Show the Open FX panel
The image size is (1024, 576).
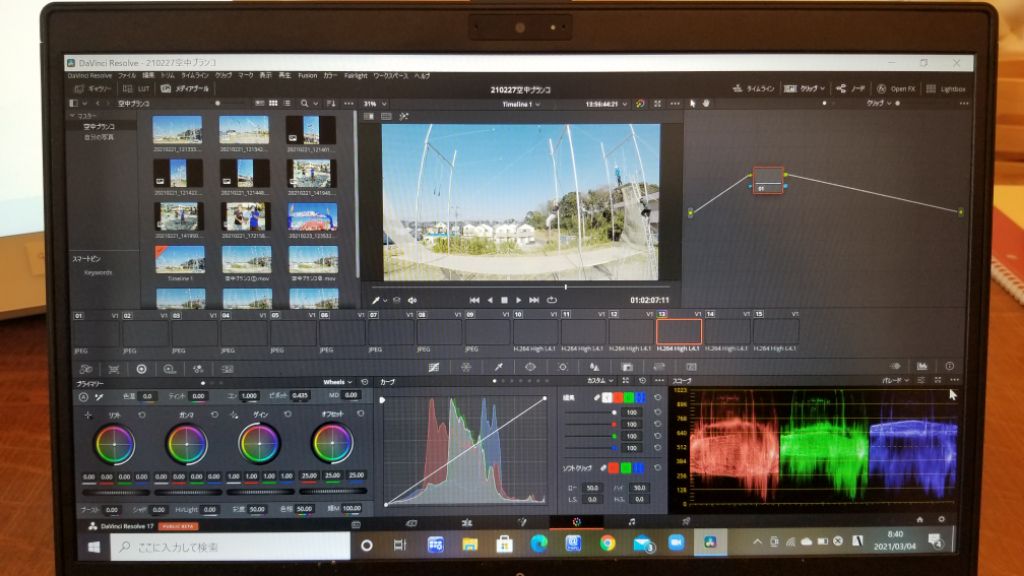click(898, 88)
